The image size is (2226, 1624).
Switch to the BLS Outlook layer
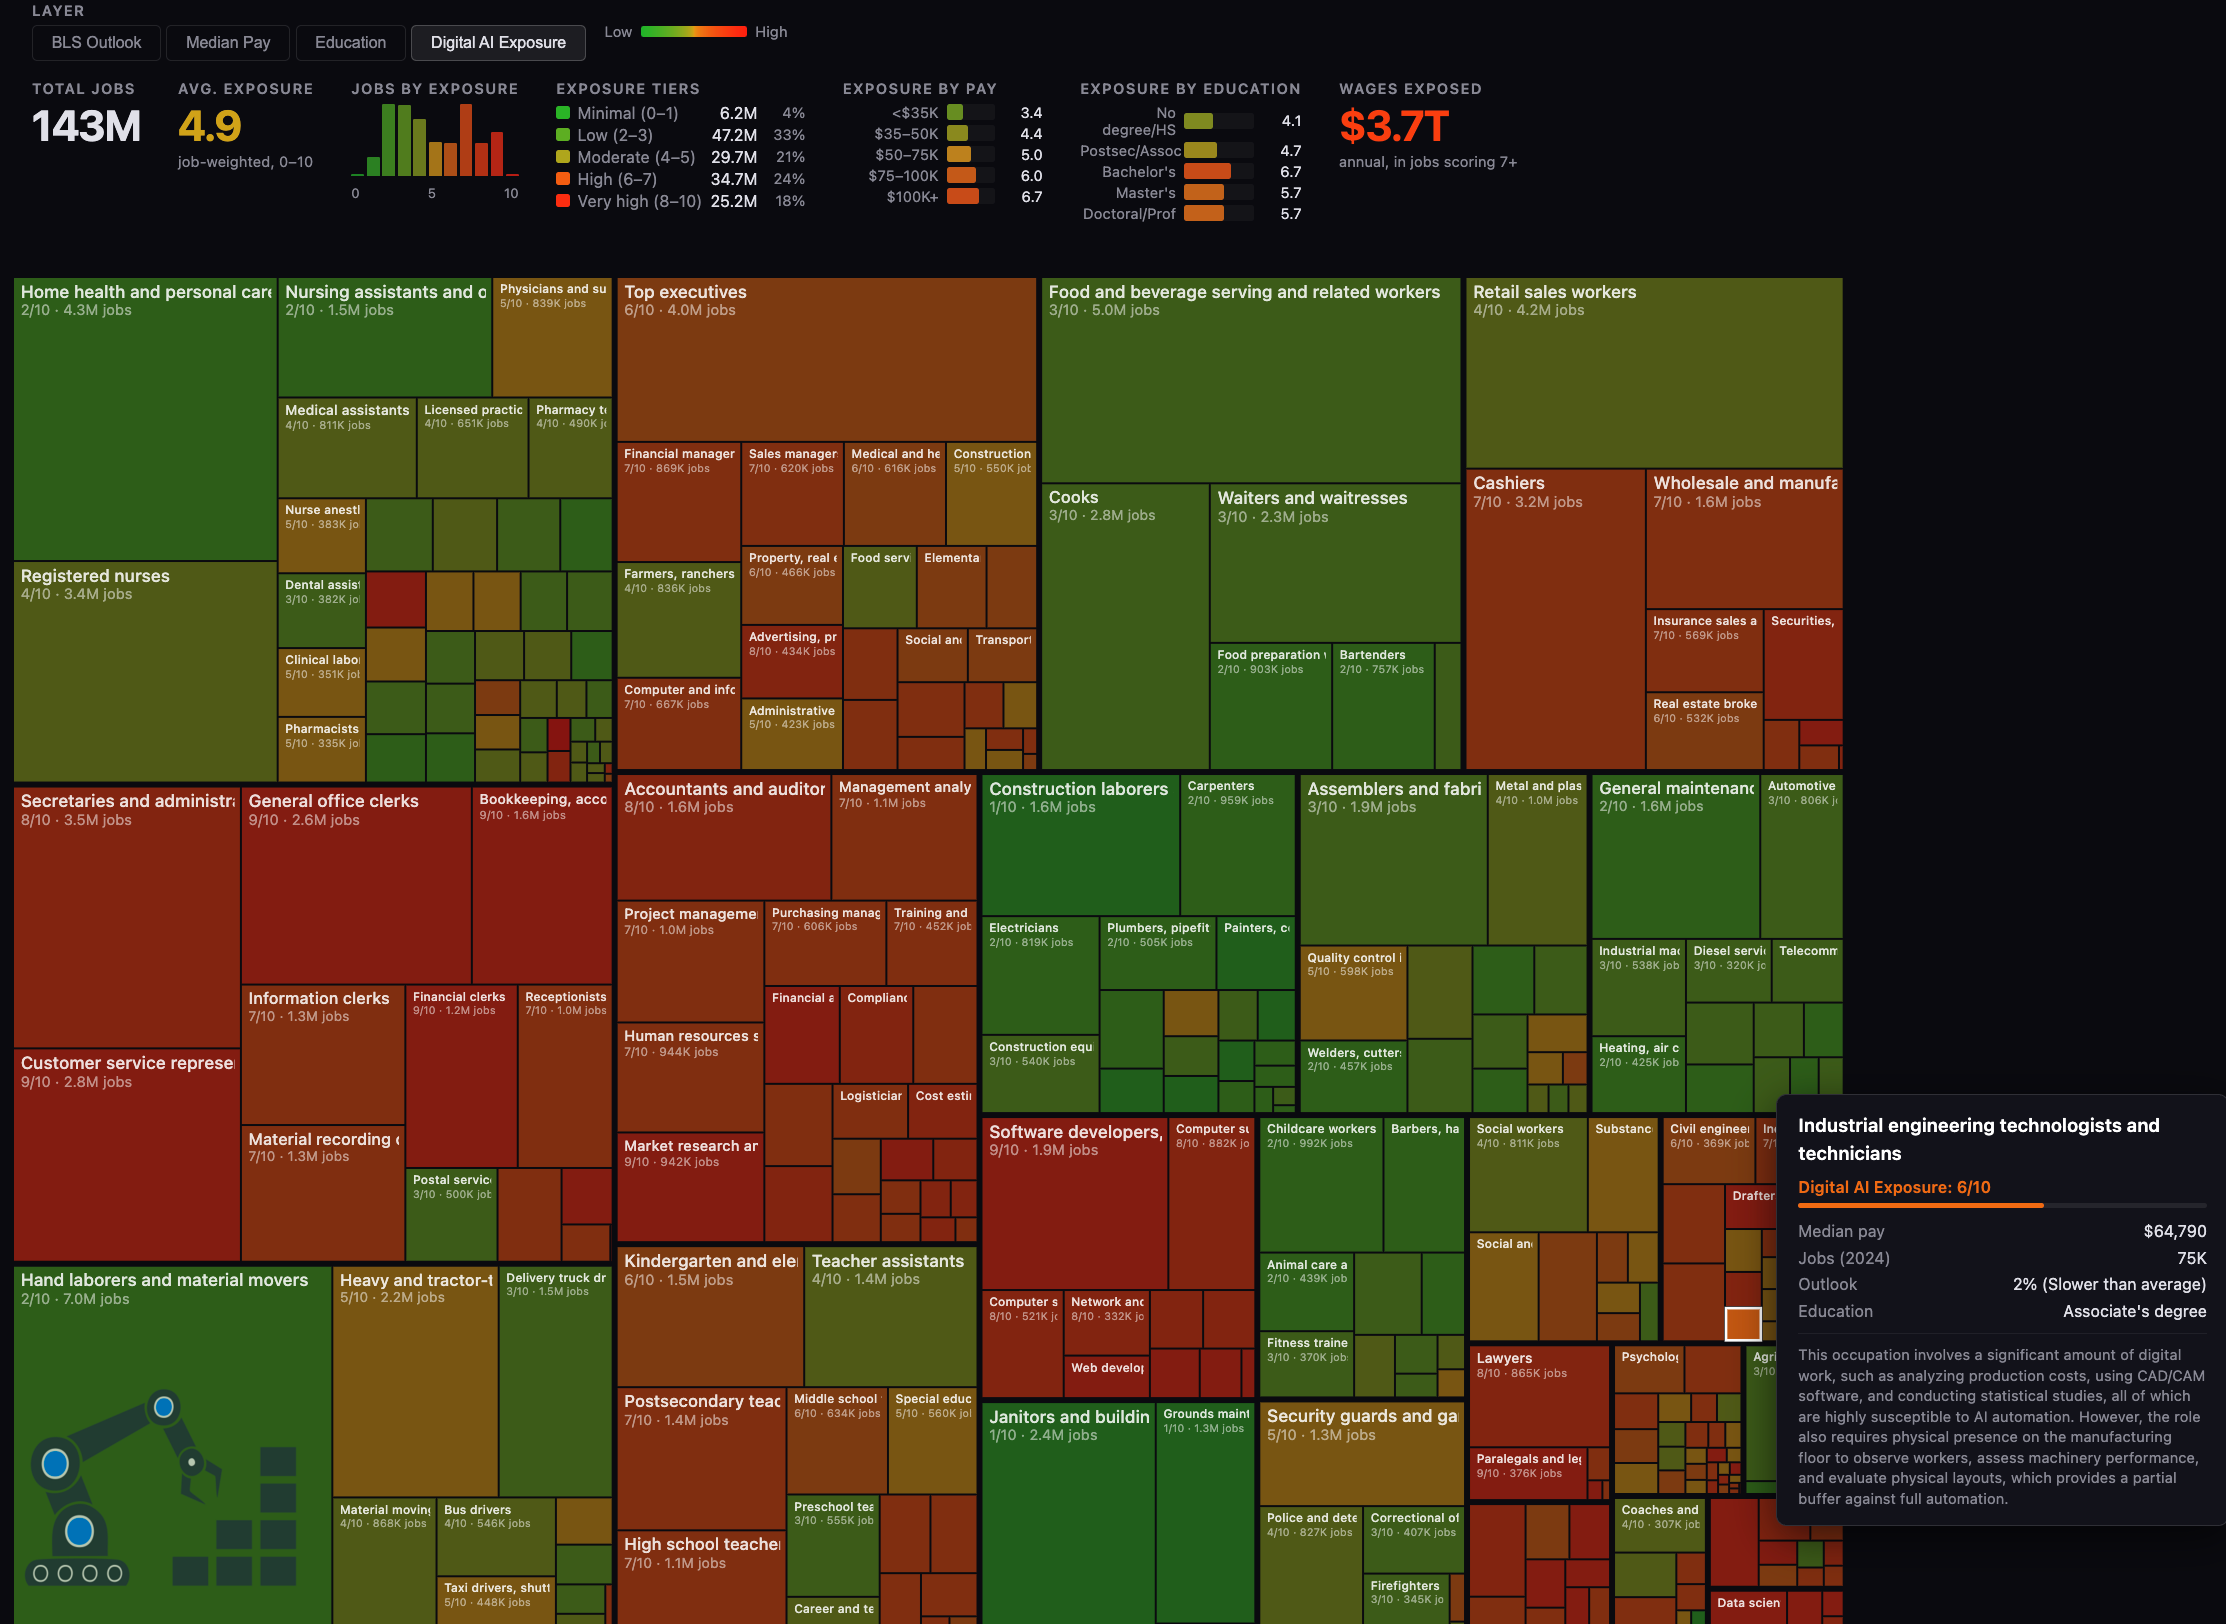click(96, 43)
